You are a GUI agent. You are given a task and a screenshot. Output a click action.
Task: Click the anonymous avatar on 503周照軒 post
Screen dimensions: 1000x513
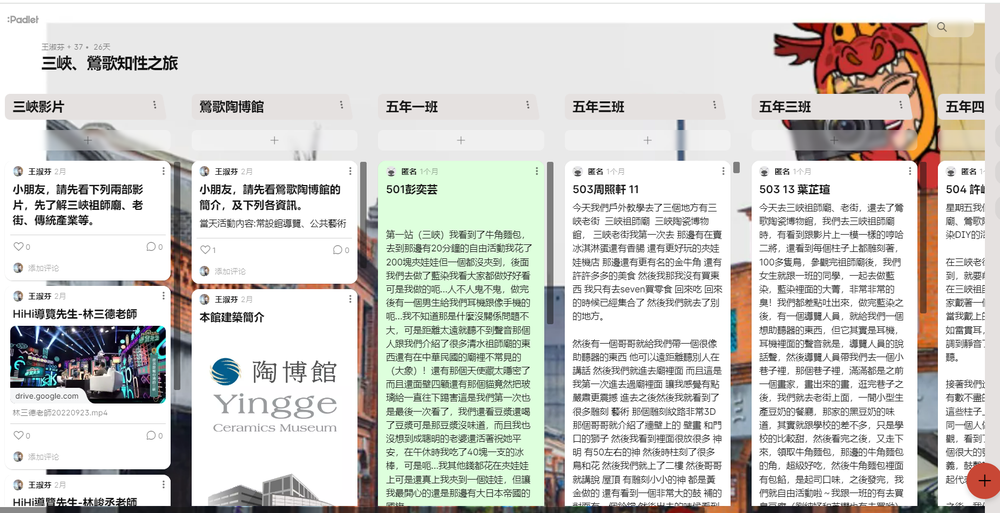(x=578, y=171)
